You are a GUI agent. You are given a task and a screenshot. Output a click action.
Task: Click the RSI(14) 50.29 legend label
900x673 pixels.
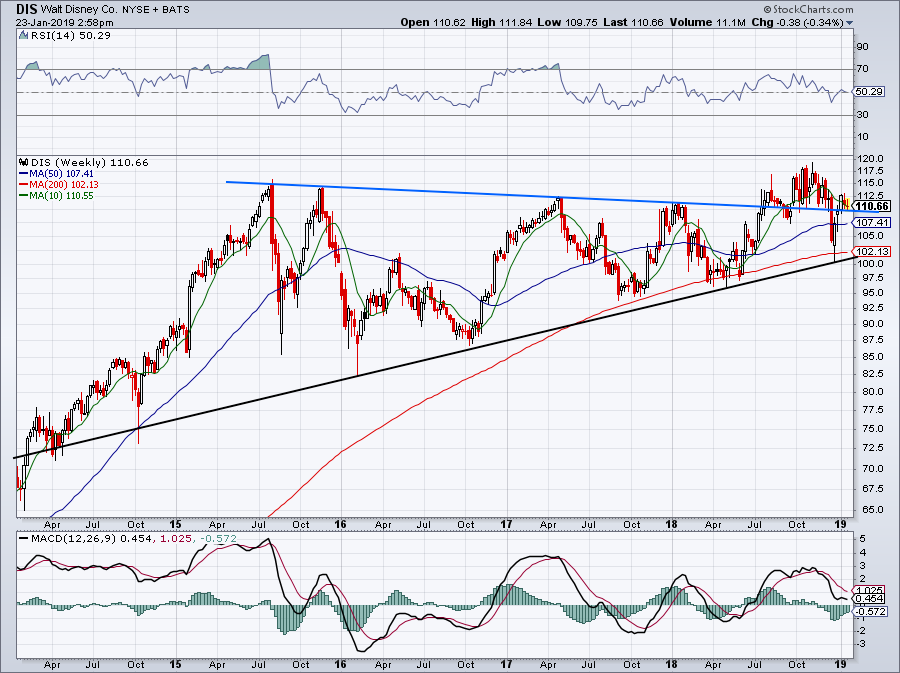coord(70,36)
